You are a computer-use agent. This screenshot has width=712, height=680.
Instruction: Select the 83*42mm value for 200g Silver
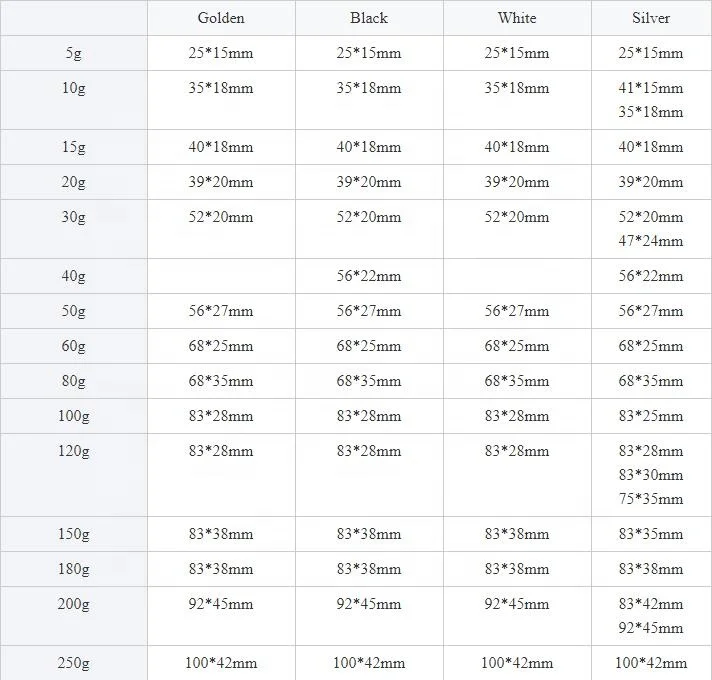651,604
